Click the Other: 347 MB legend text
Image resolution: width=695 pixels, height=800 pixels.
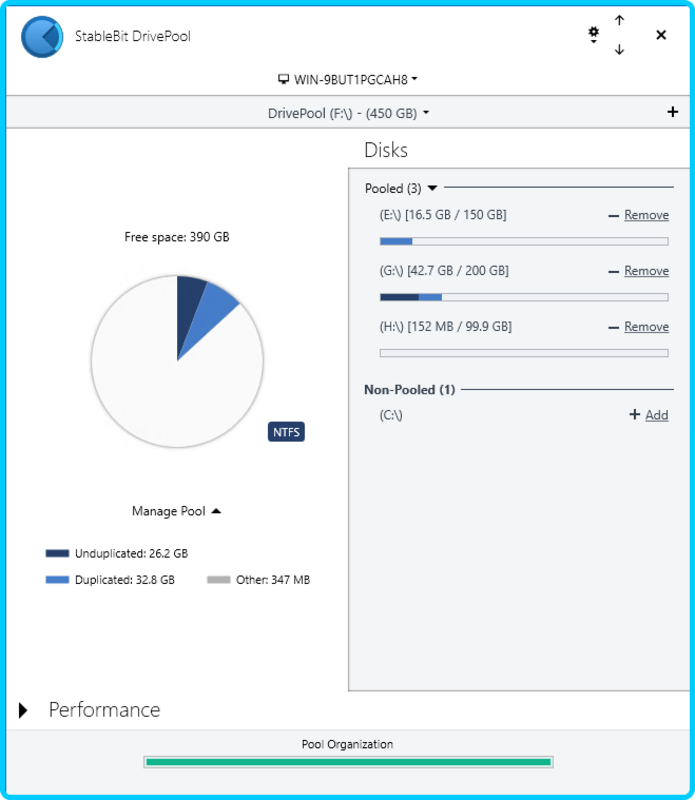click(273, 580)
